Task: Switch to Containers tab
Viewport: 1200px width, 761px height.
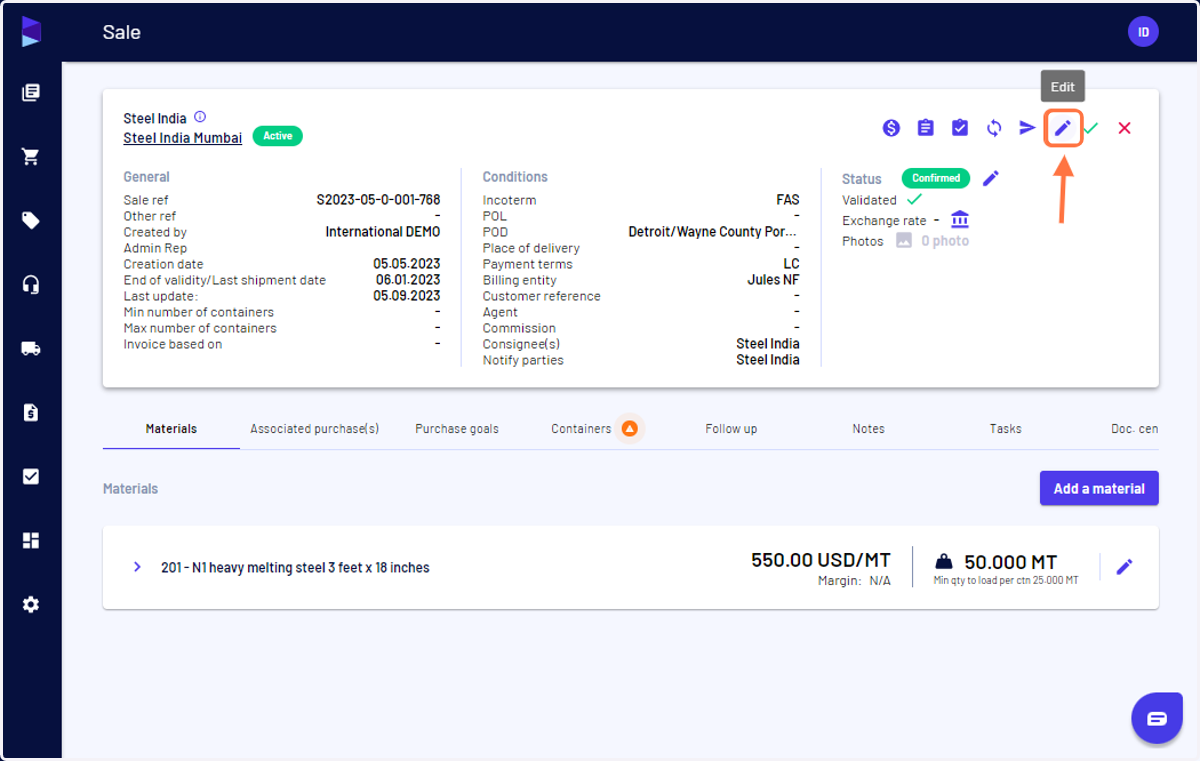Action: pyautogui.click(x=581, y=428)
